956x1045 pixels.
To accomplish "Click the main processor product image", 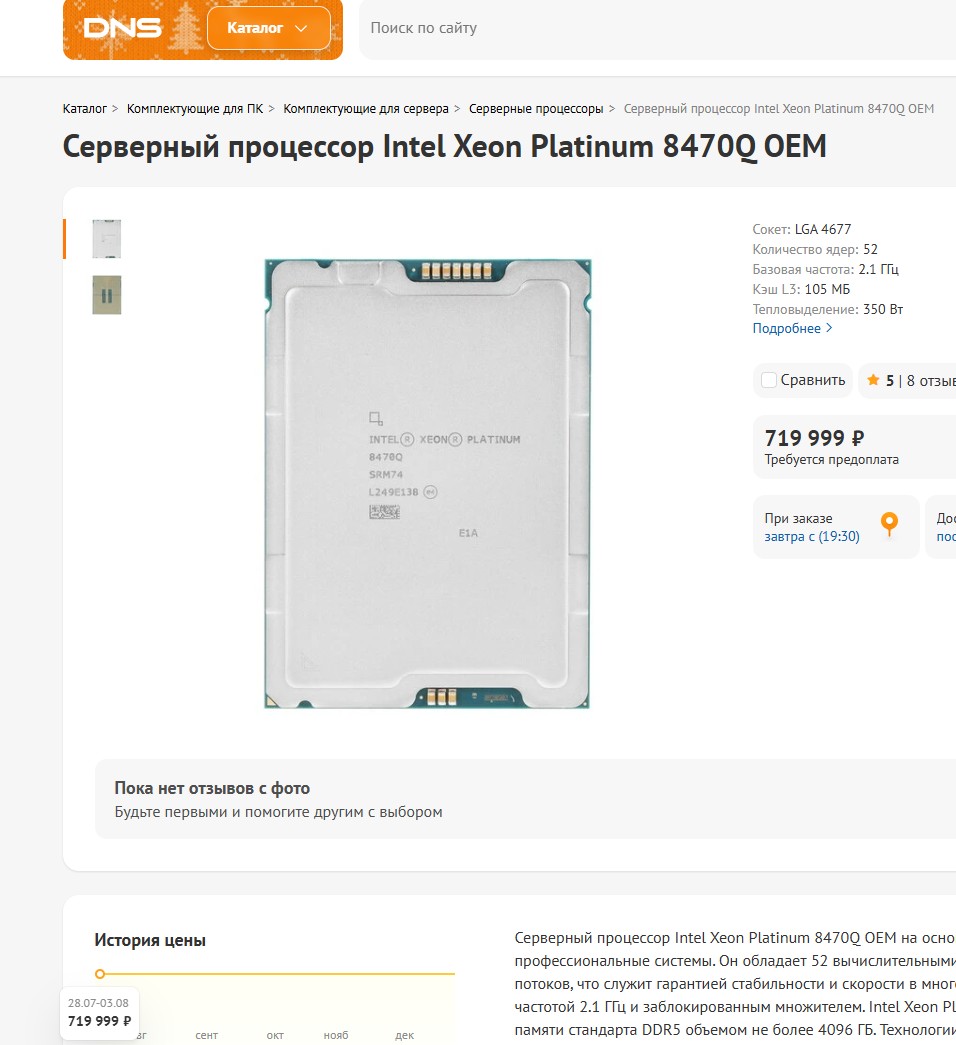I will (x=427, y=484).
